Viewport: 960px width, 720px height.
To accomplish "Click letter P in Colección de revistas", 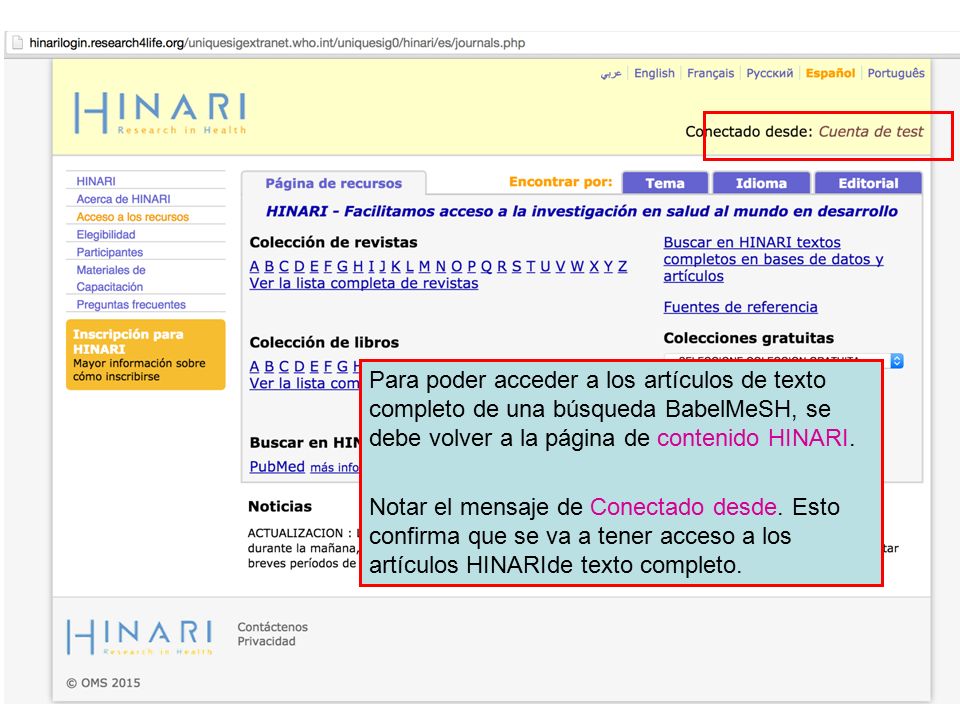I will pyautogui.click(x=471, y=266).
